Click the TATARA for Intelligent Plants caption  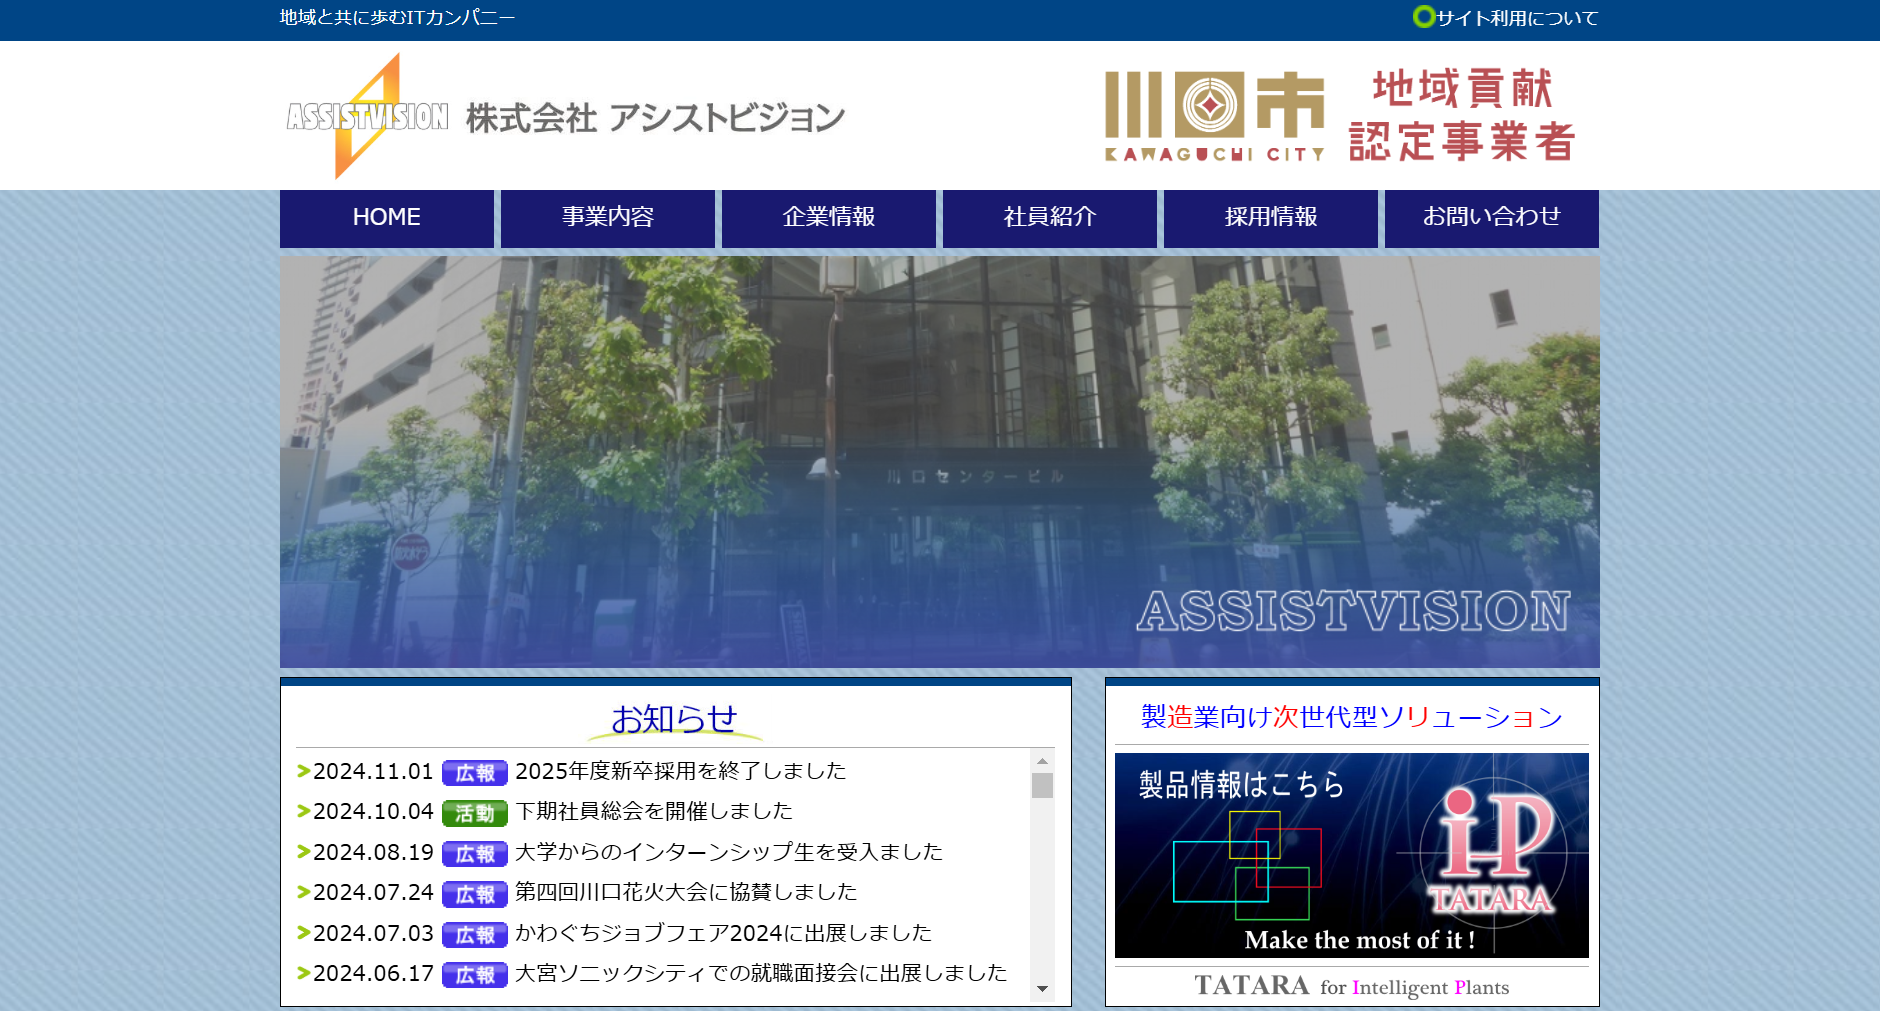[x=1352, y=987]
